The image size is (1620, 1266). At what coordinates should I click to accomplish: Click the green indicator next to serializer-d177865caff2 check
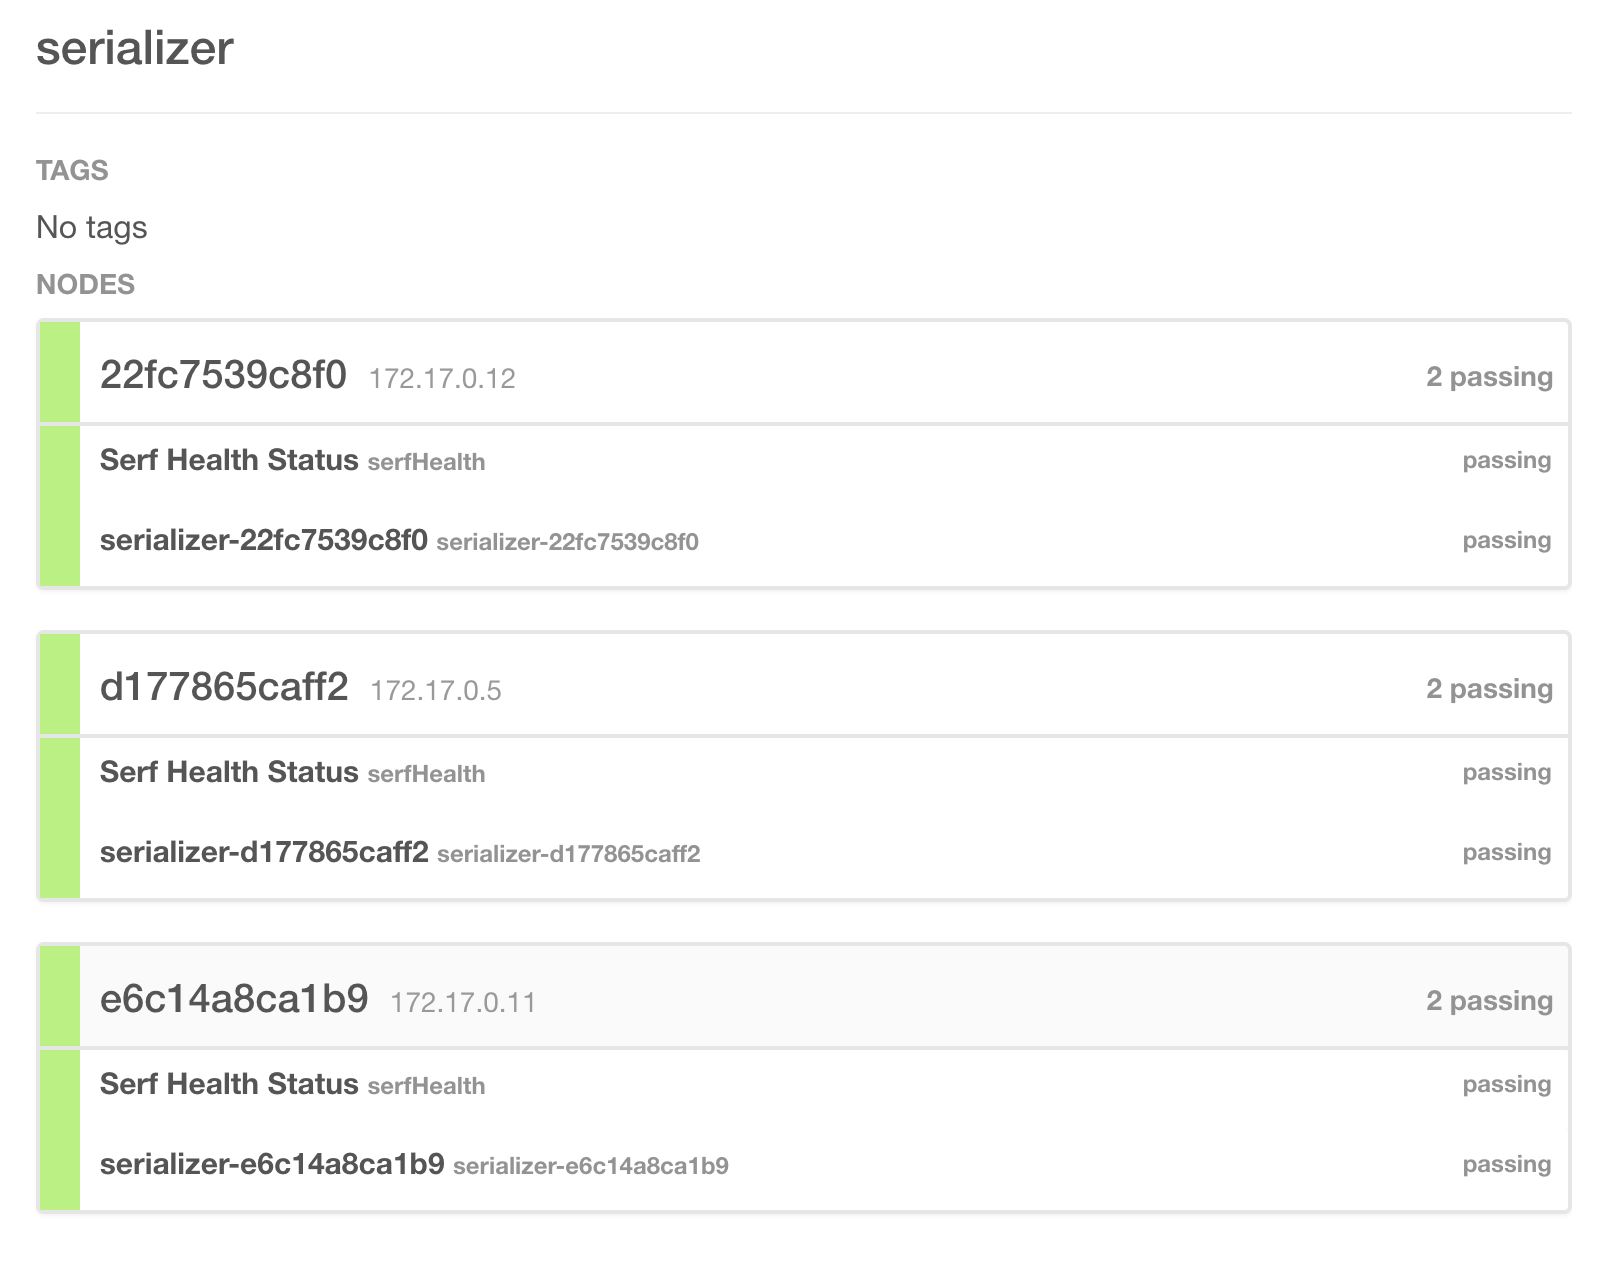coord(58,853)
